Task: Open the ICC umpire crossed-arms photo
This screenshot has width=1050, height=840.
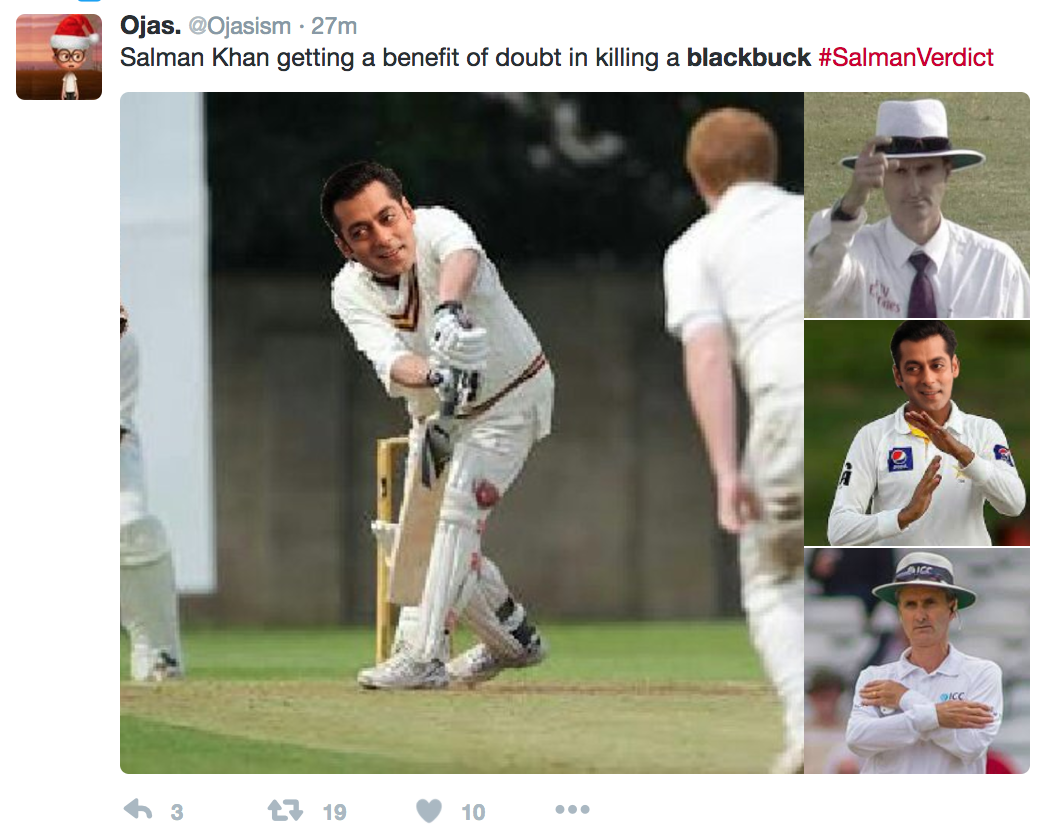Action: point(917,661)
